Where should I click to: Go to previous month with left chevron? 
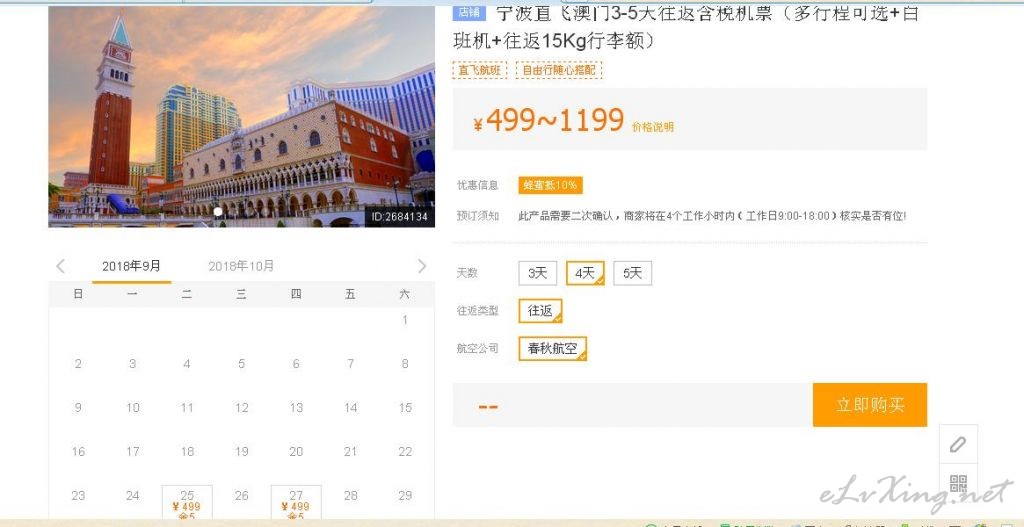click(61, 266)
